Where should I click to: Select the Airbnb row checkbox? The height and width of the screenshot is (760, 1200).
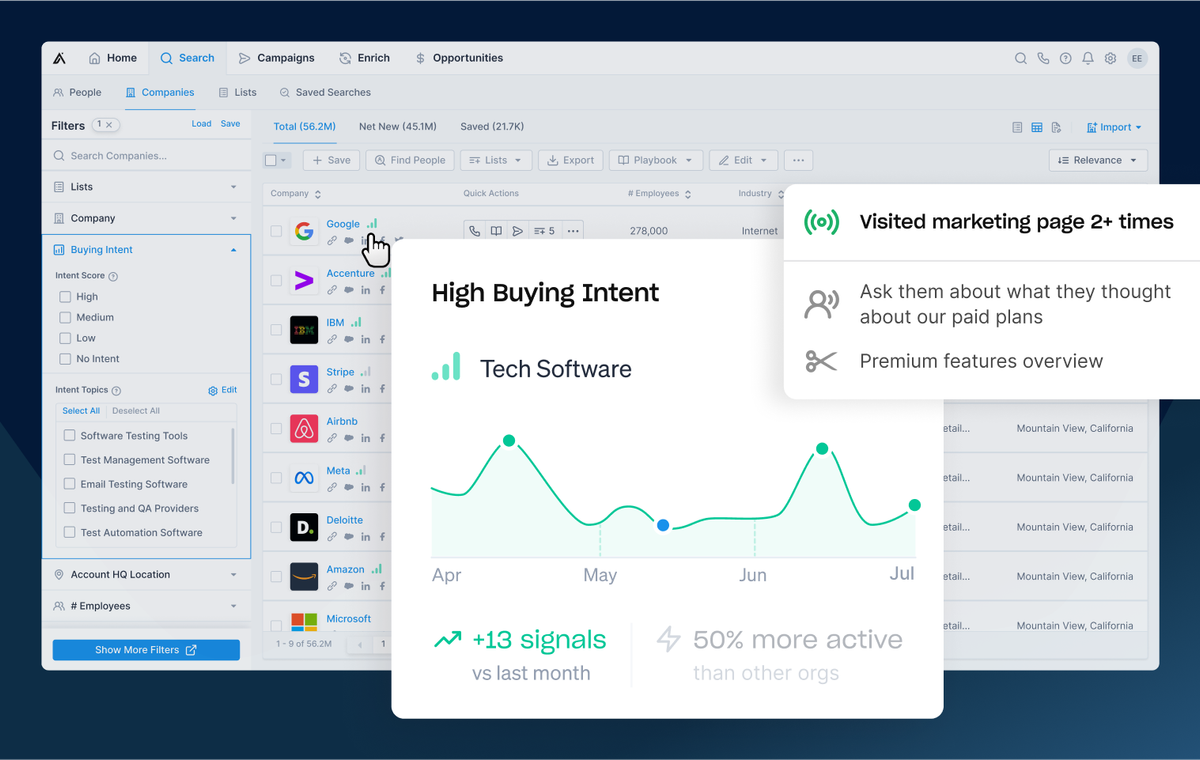(276, 429)
